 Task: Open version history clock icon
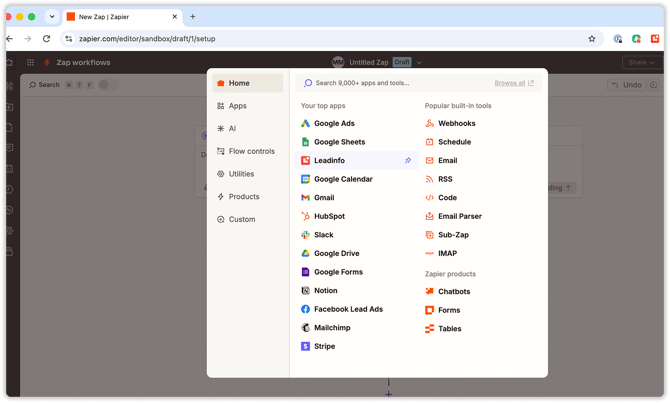[654, 85]
